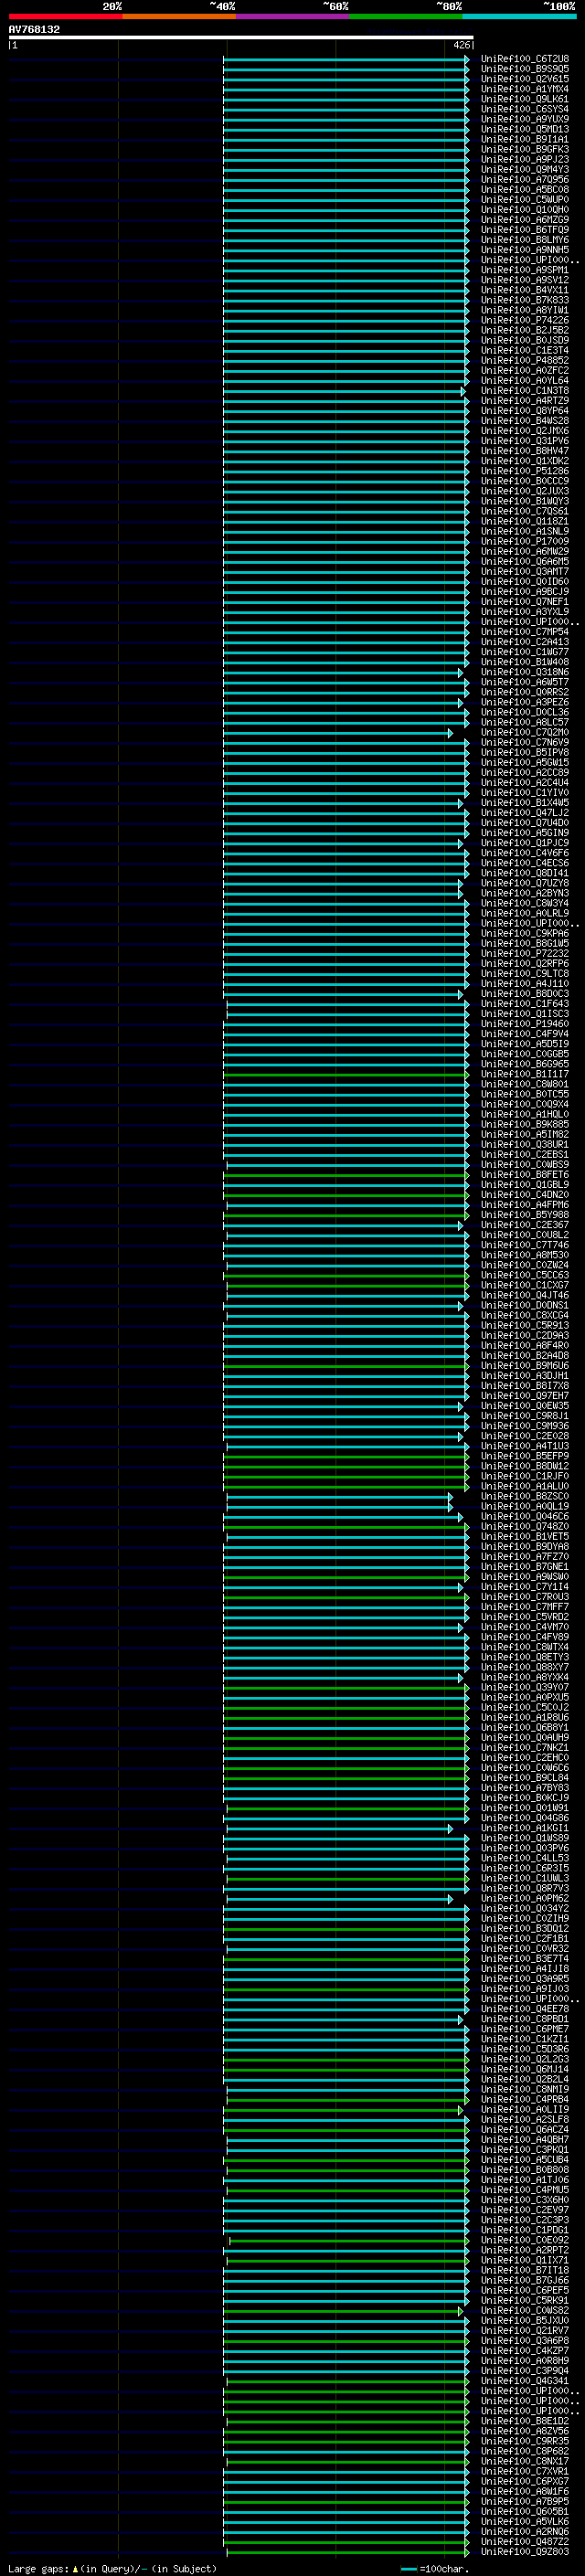Select hit label UniRef100_A4FPM6
The image size is (585, 2576).
524,1205
